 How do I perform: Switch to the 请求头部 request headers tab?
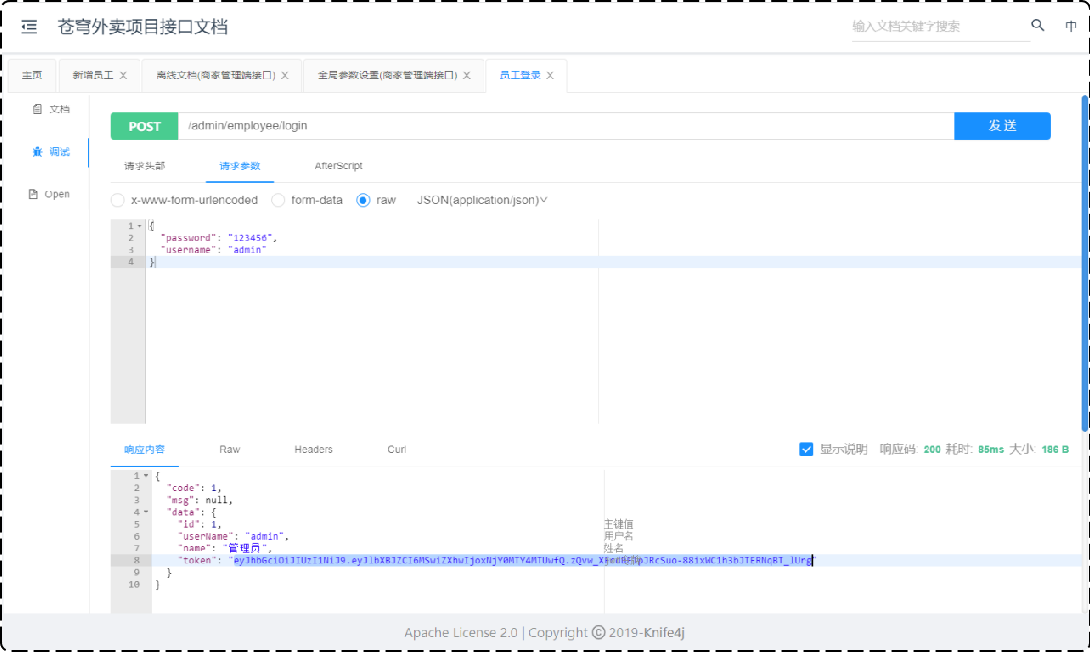pos(144,166)
